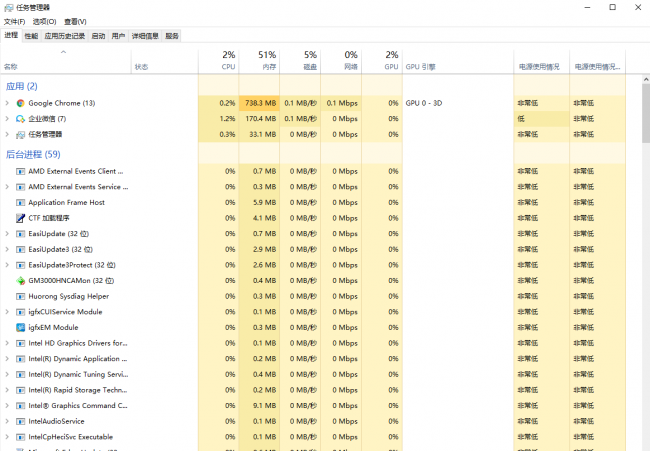Click the EasiUpdate3Protect icon
The width and height of the screenshot is (650, 451).
20,265
